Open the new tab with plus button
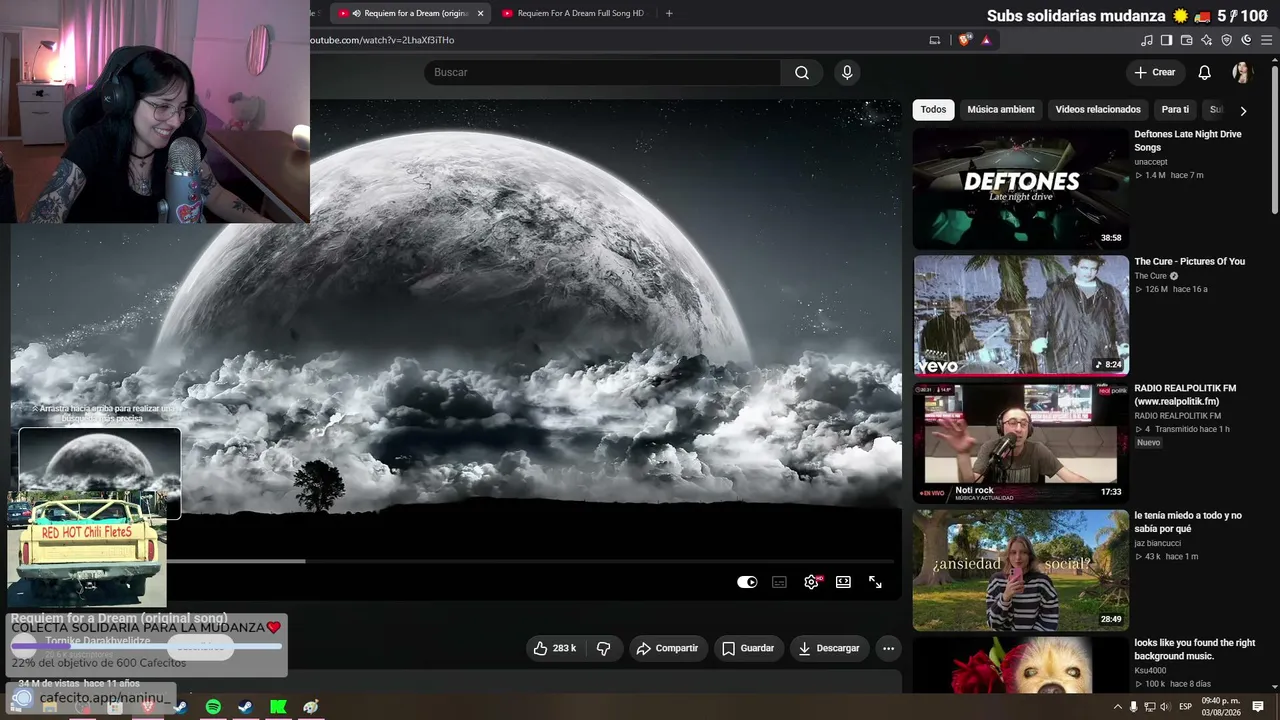 (669, 13)
